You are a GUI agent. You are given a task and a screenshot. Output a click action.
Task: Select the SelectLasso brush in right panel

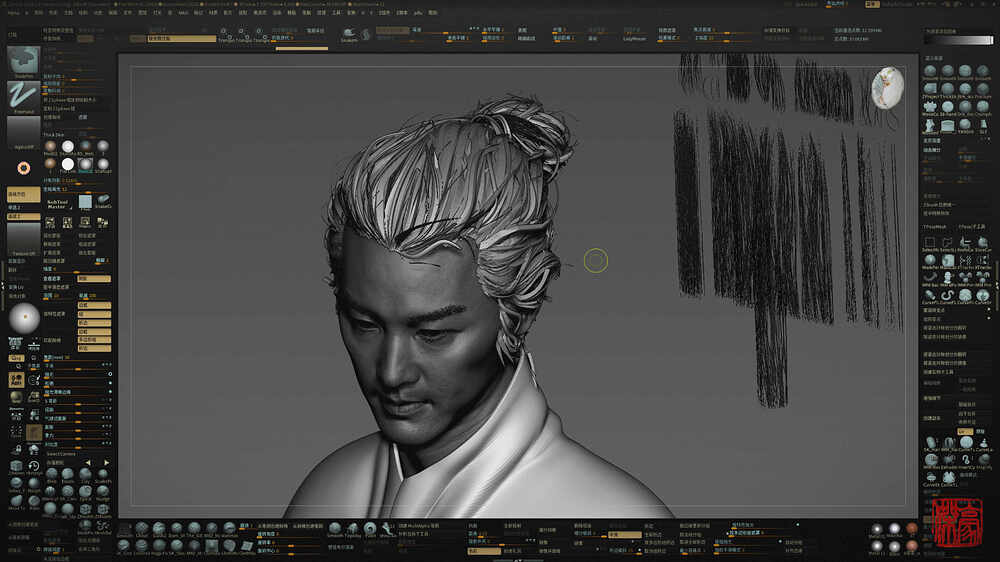pos(948,243)
